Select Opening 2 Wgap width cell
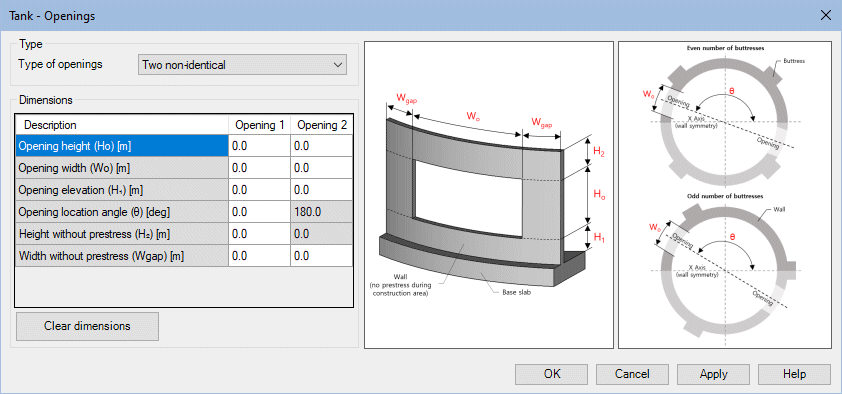The height and width of the screenshot is (394, 842). 321,256
